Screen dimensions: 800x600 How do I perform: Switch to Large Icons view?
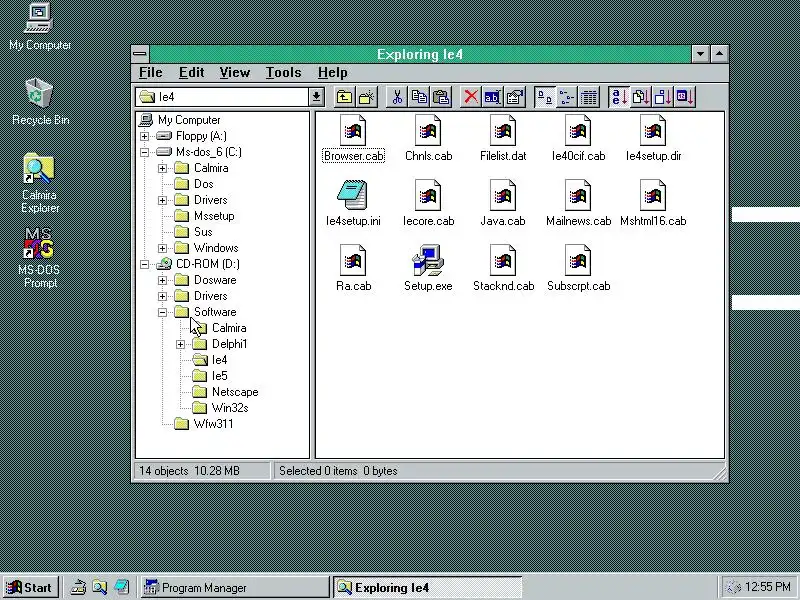tap(544, 97)
